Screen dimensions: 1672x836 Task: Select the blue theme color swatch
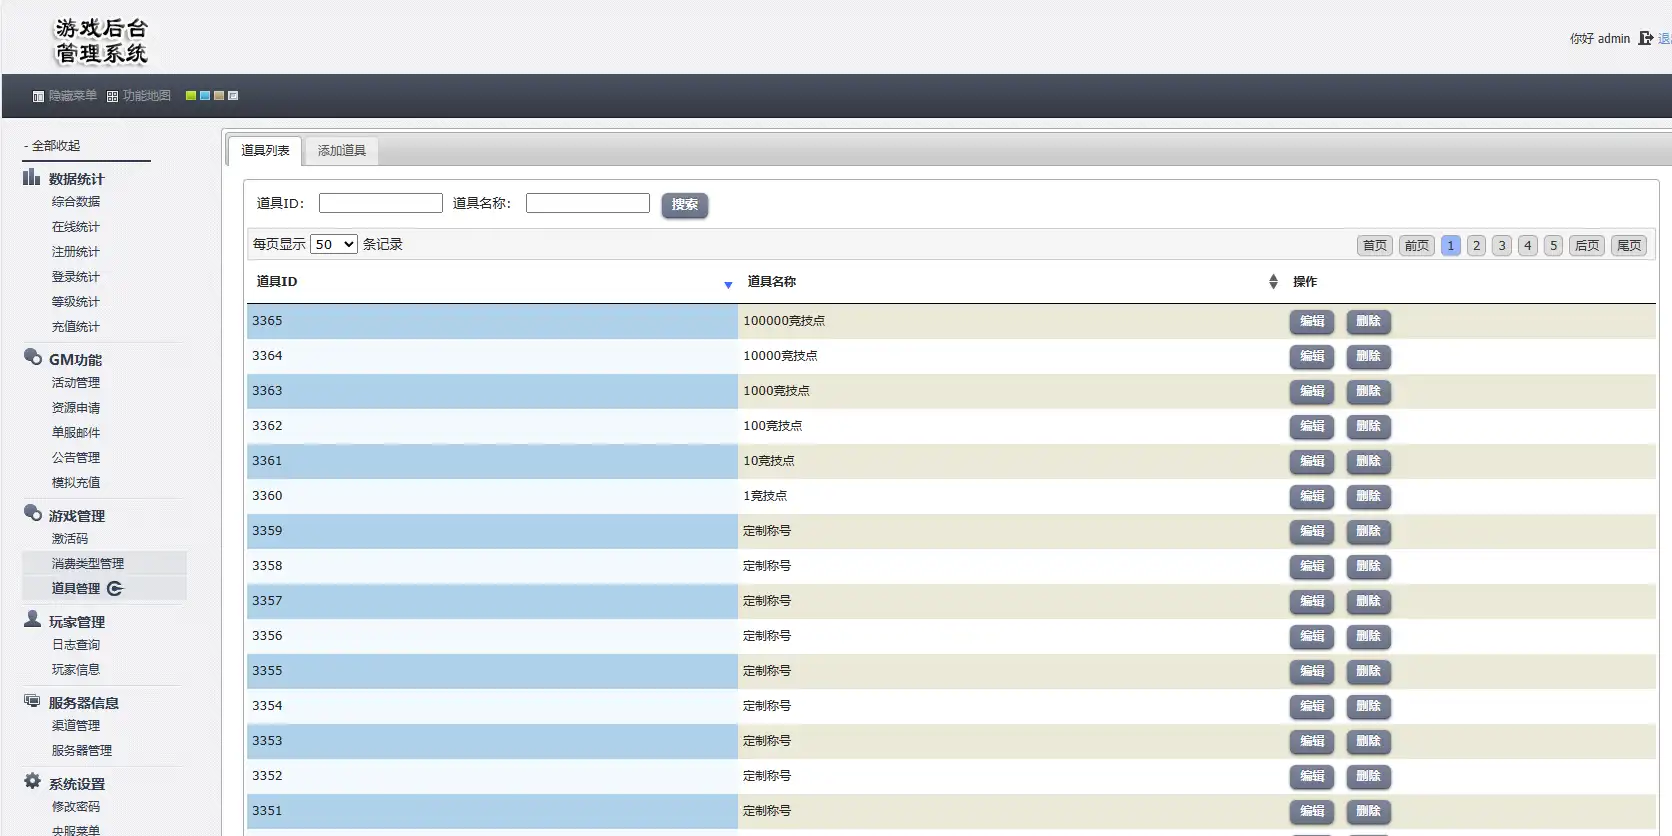[205, 96]
